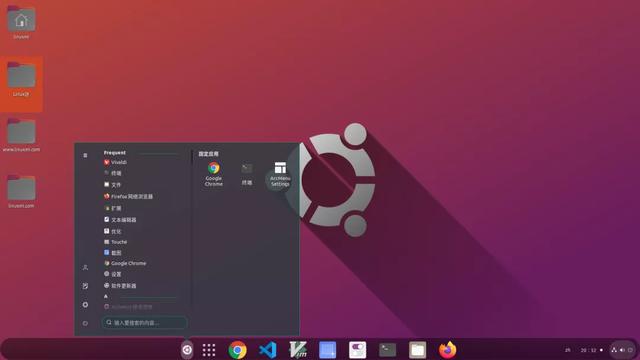The image size is (640, 360).
Task: Open the Files manager from the dock
Action: (x=418, y=350)
